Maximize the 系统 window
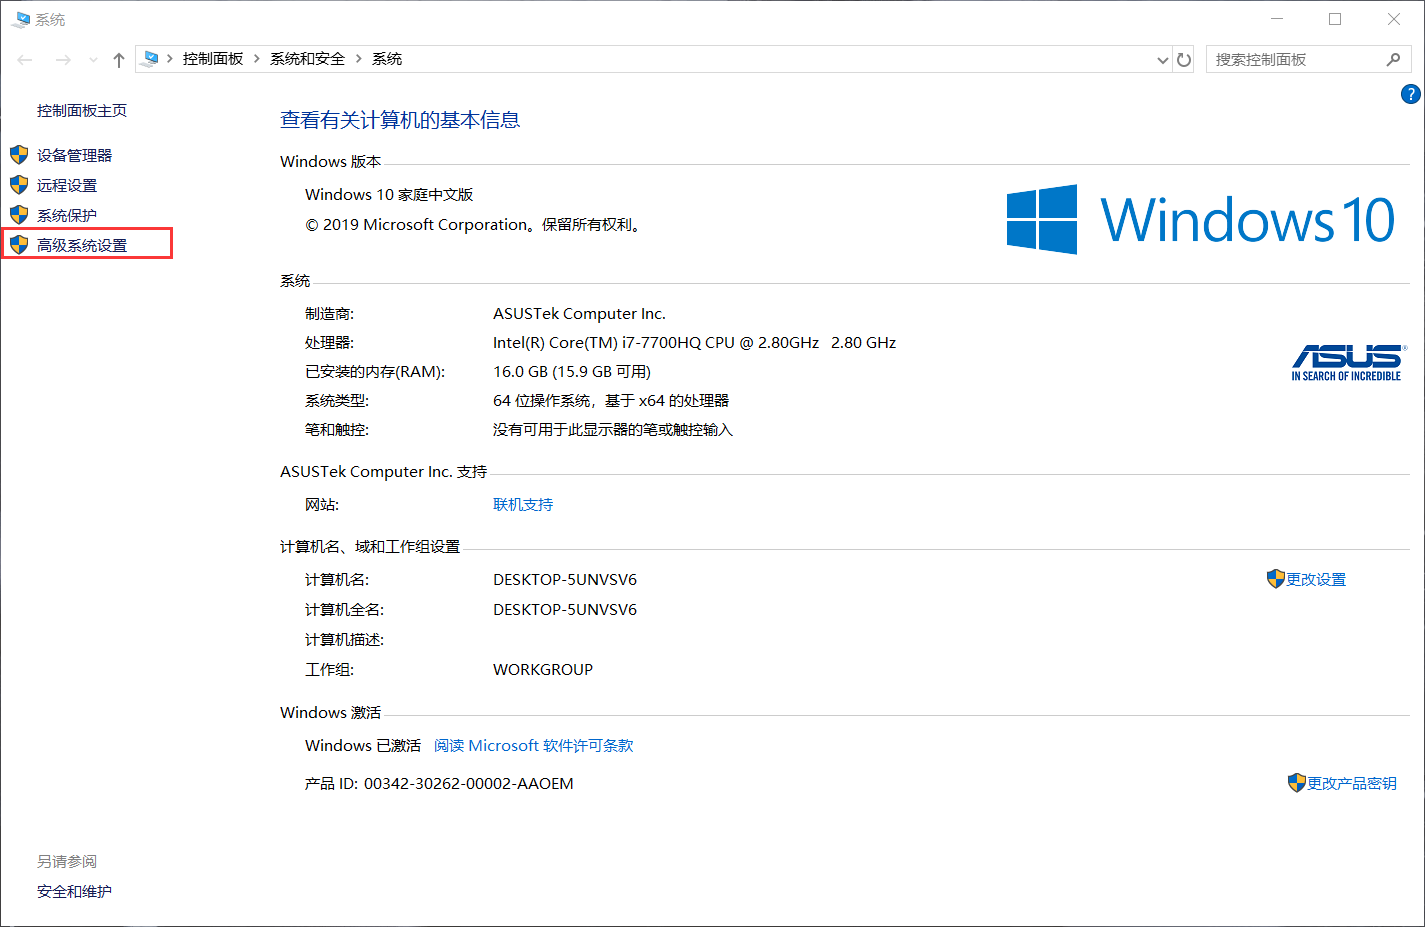The width and height of the screenshot is (1425, 927). point(1335,19)
